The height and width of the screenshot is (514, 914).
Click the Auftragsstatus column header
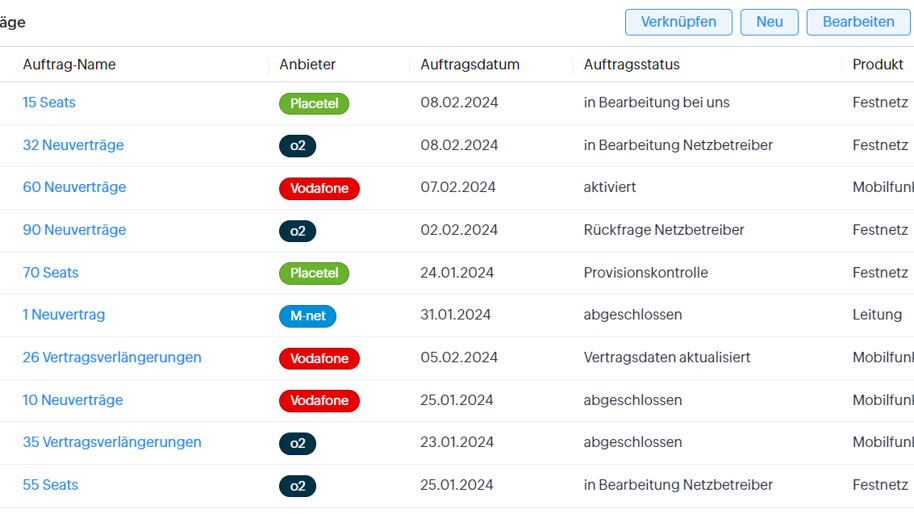631,65
